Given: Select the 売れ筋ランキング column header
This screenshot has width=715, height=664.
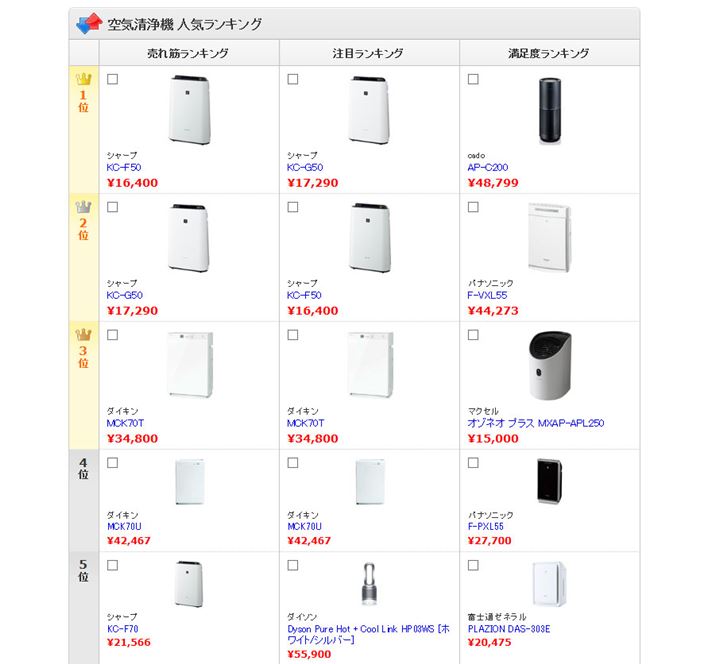Looking at the screenshot, I should [188, 53].
